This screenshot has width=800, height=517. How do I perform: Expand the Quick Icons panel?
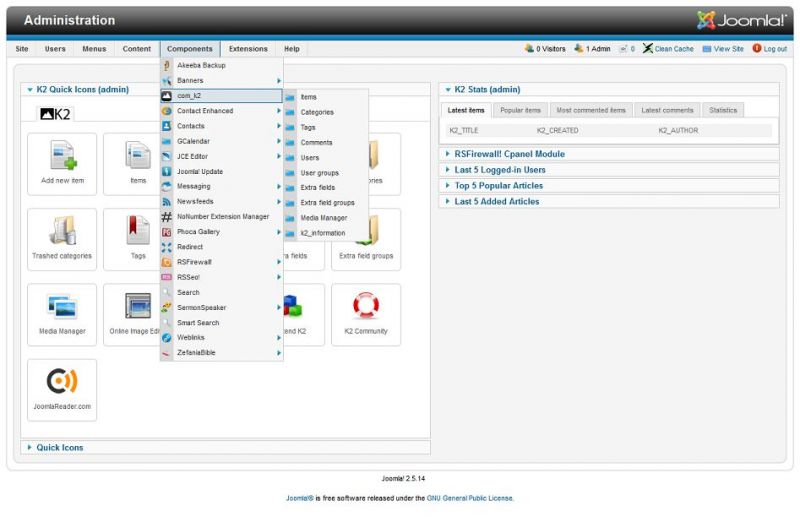tap(29, 447)
